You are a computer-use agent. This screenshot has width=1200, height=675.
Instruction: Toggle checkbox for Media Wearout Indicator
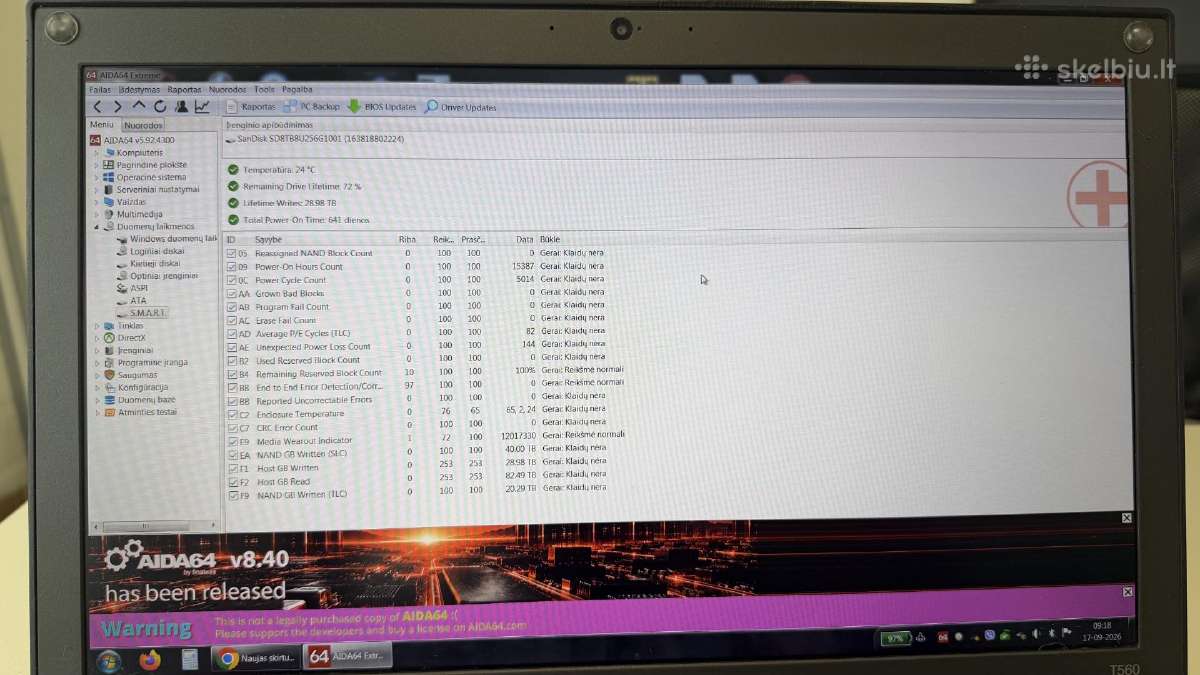pos(233,440)
